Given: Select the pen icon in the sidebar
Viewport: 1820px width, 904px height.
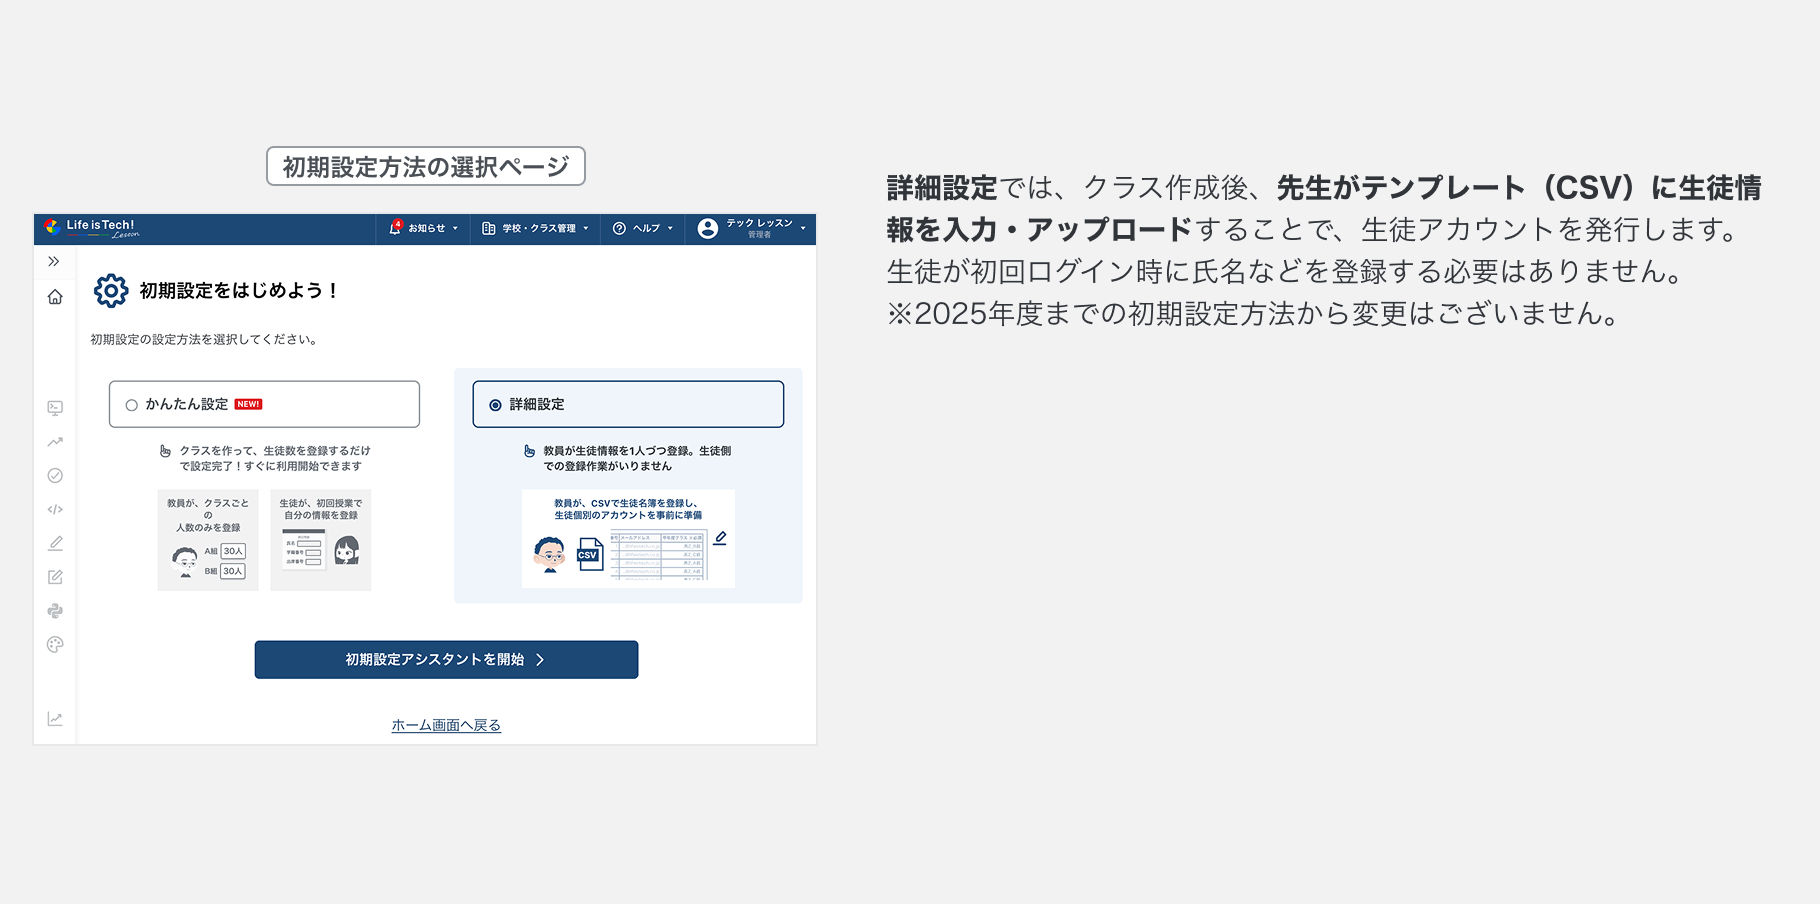Looking at the screenshot, I should click(54, 543).
